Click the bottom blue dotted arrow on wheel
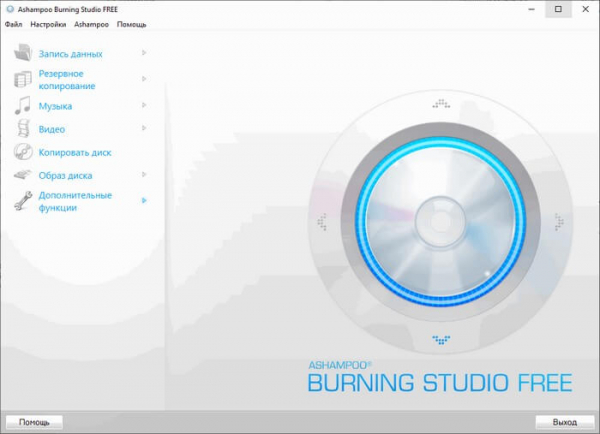Screen dimensions: 600x434 pos(441,340)
